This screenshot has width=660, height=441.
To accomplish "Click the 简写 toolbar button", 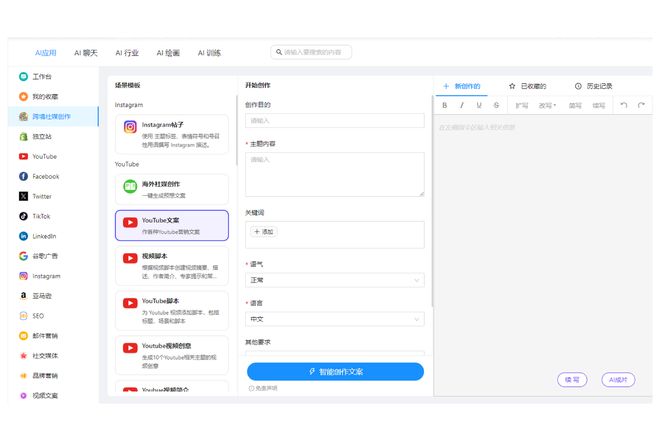I will click(575, 105).
